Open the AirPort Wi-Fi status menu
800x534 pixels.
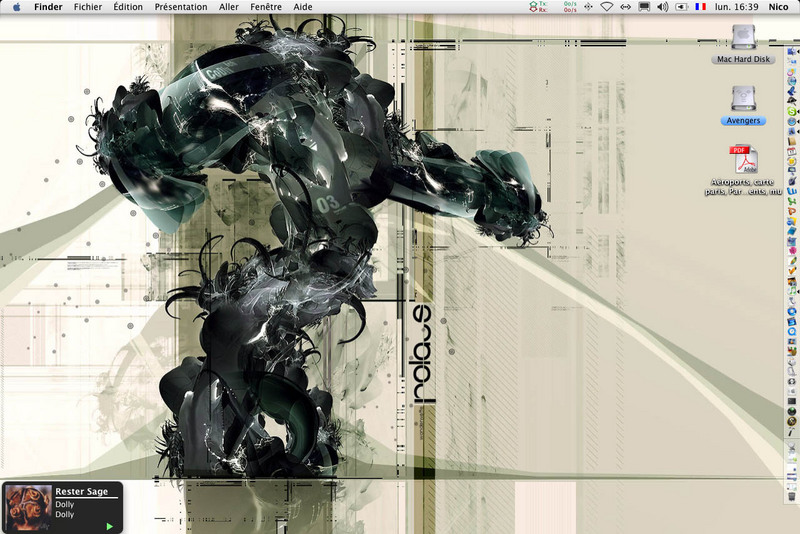tap(606, 7)
